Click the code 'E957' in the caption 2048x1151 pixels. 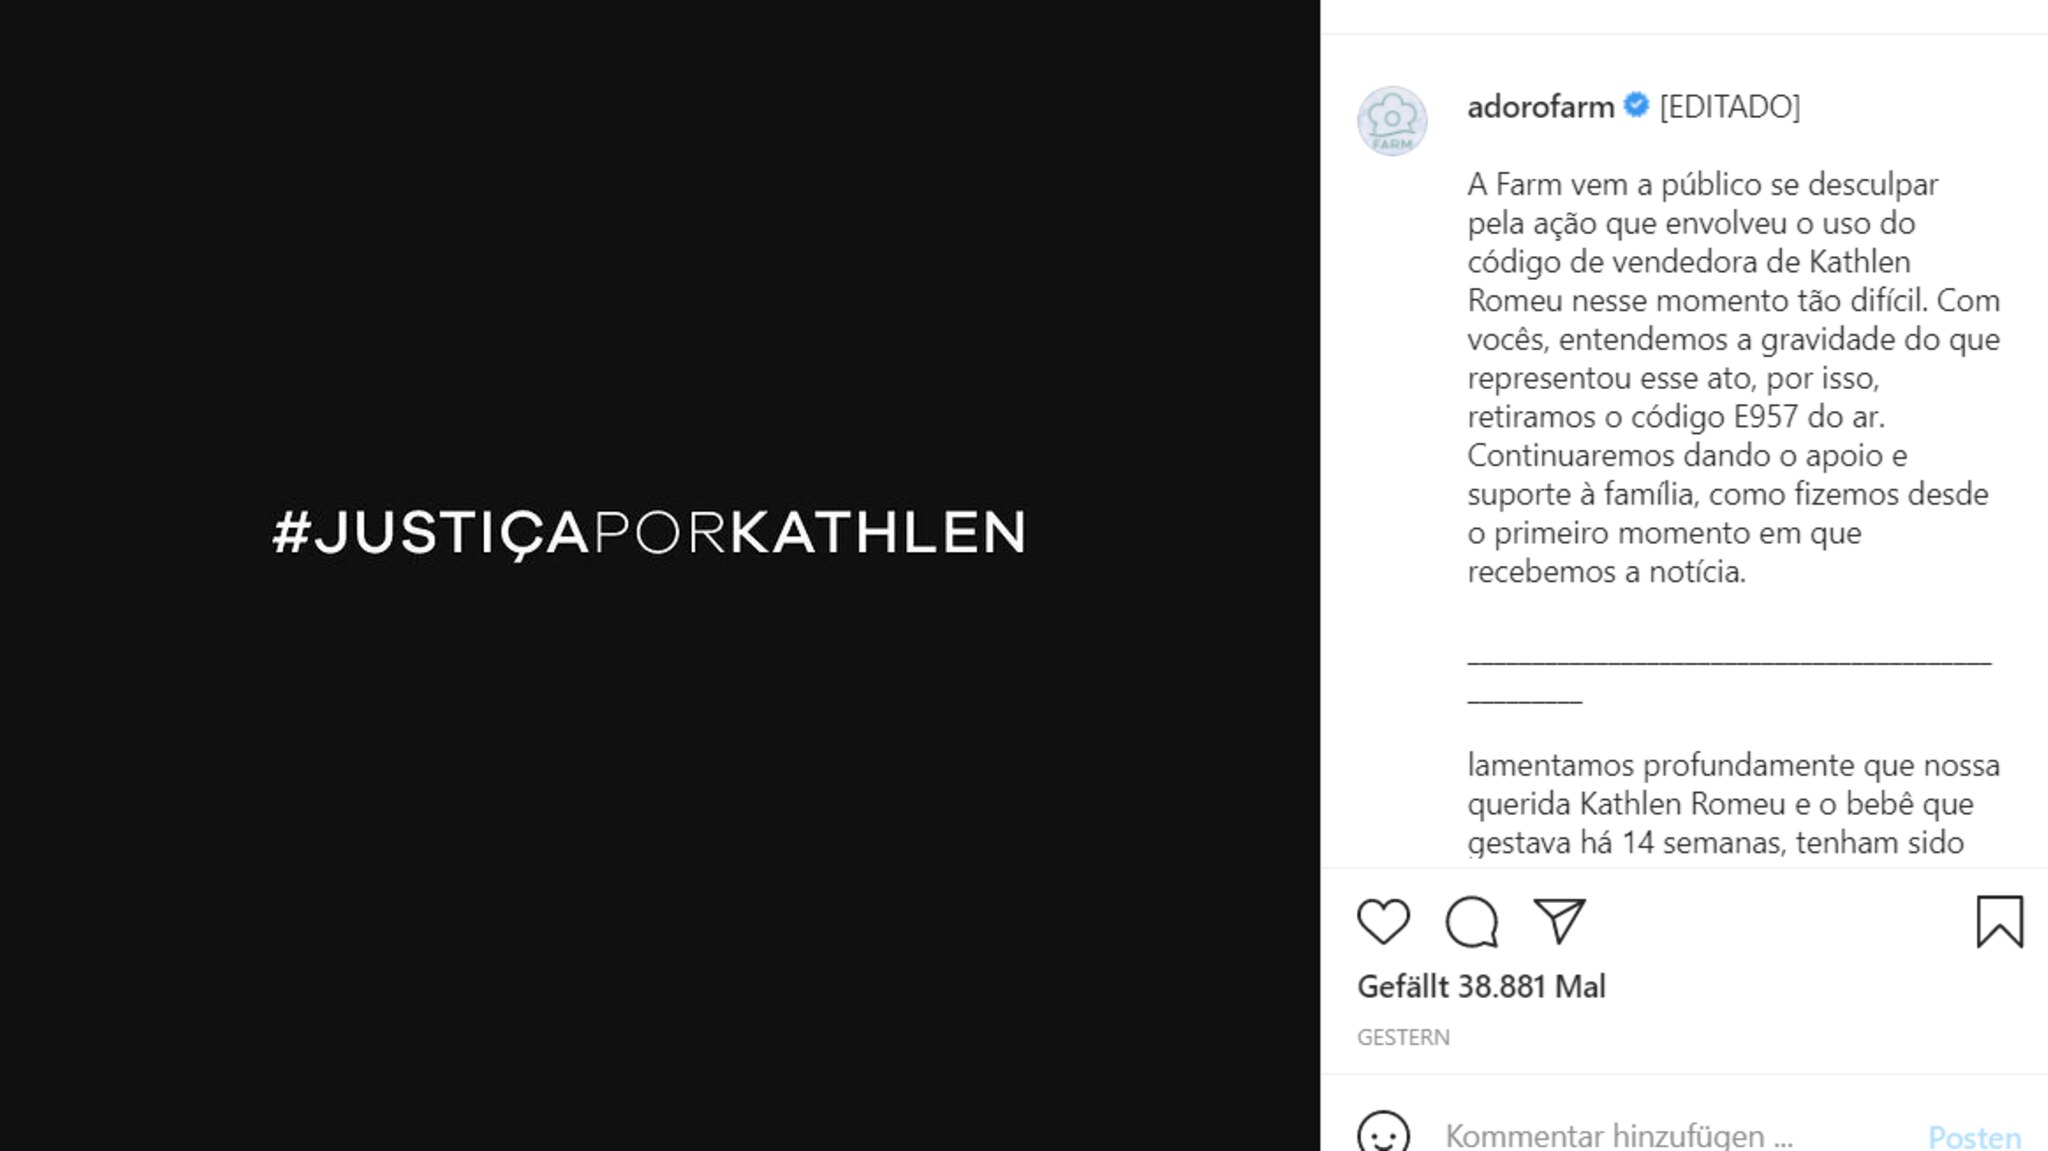(x=1766, y=416)
